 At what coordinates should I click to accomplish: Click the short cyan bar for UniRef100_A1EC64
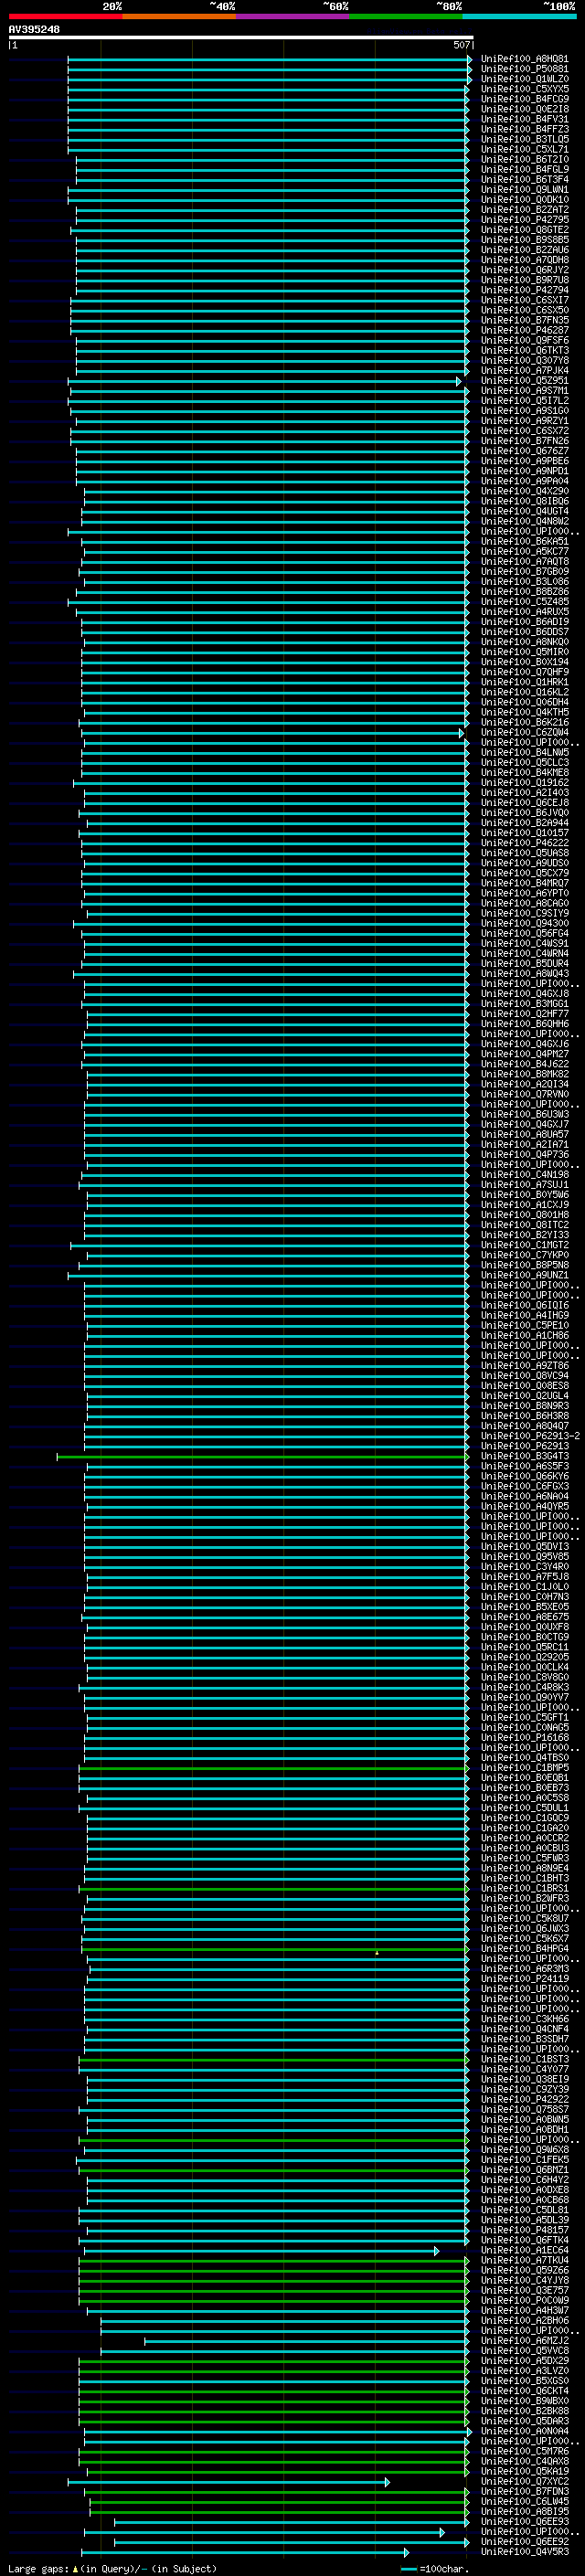point(261,2251)
